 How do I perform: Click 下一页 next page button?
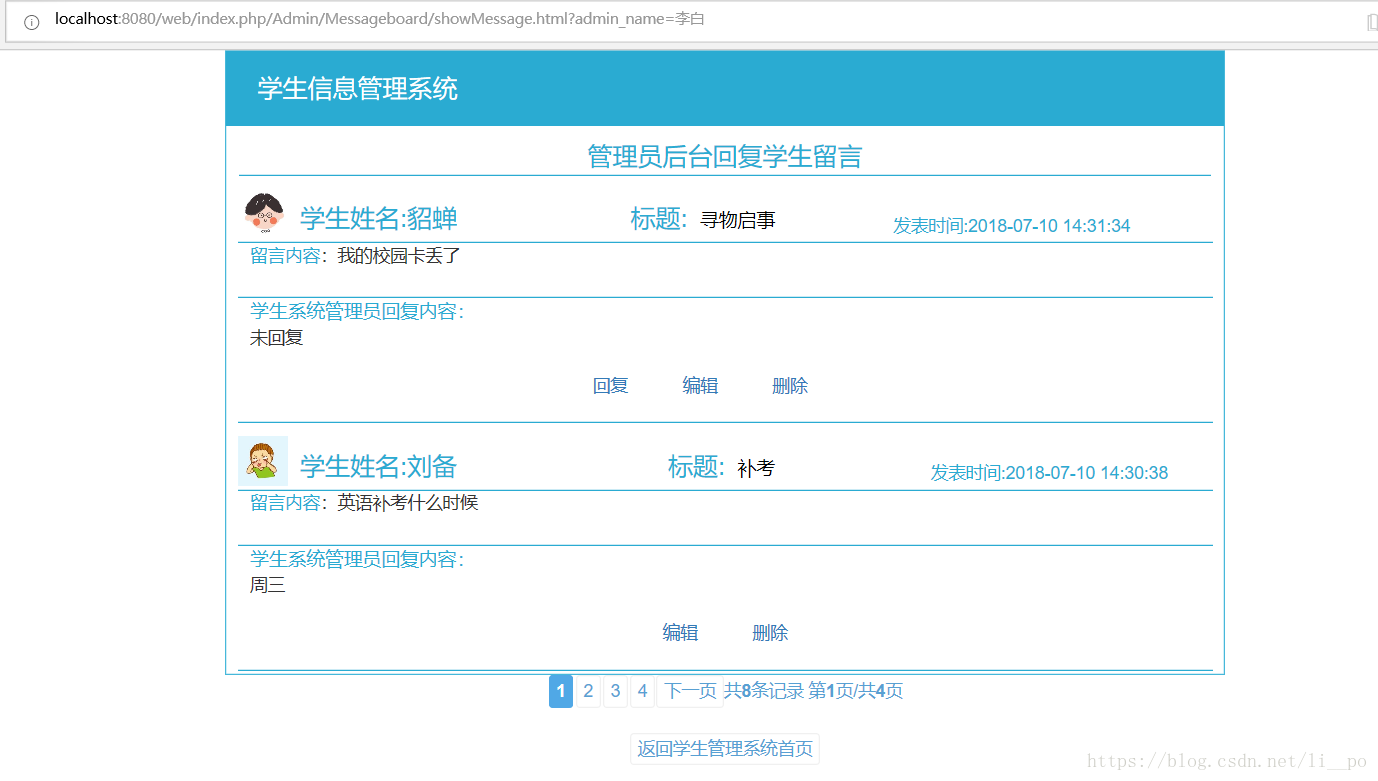pos(690,691)
